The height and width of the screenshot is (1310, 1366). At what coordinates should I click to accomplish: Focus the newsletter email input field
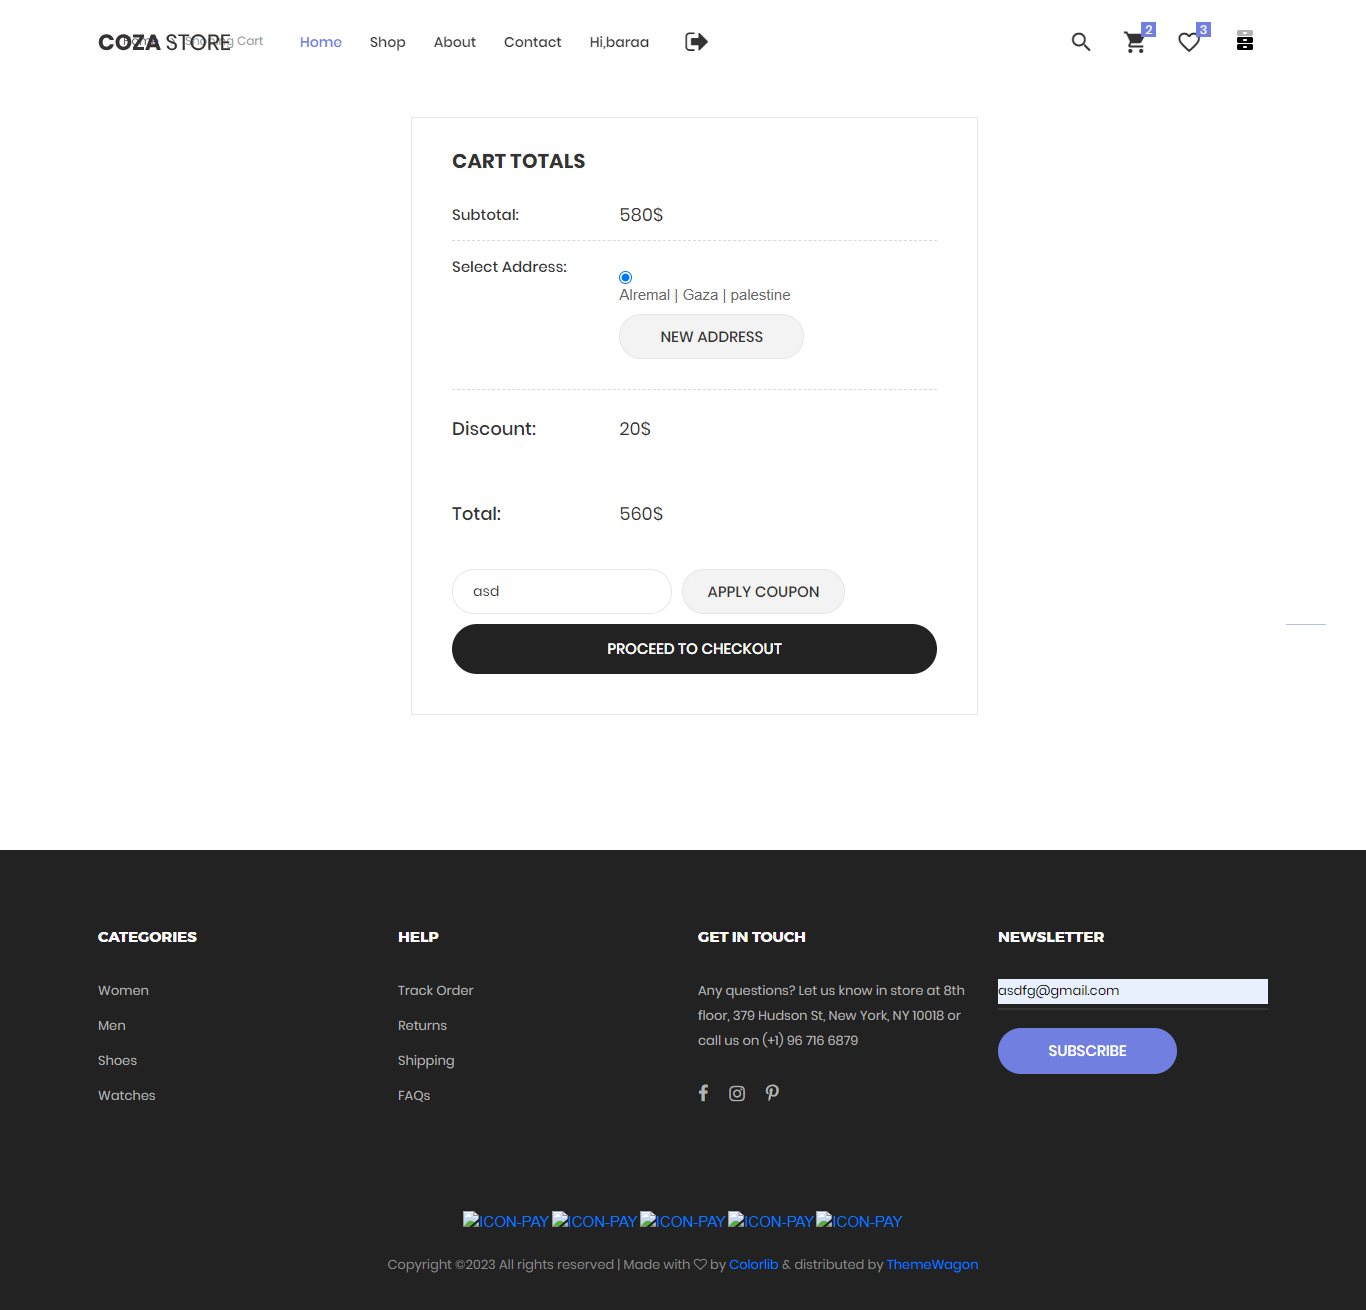1133,991
